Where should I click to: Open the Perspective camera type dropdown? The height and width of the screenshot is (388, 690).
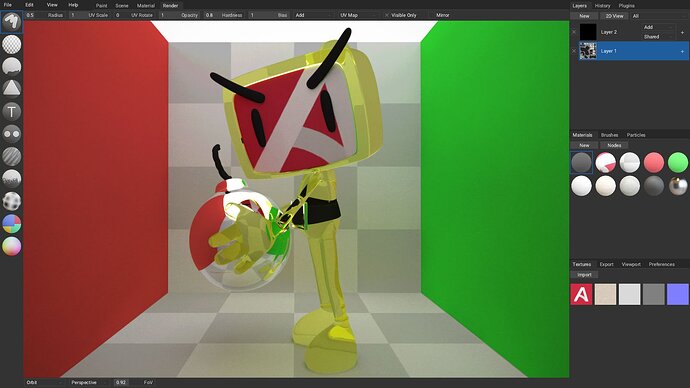click(89, 382)
